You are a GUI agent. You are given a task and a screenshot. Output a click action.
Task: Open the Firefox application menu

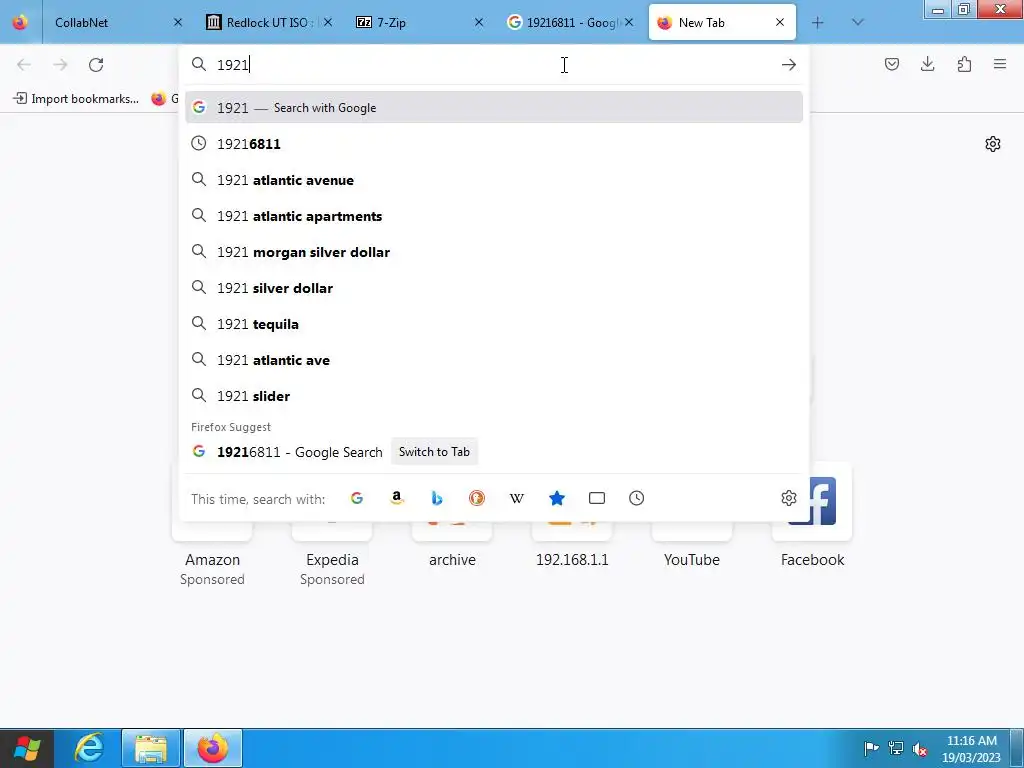coord(1000,64)
